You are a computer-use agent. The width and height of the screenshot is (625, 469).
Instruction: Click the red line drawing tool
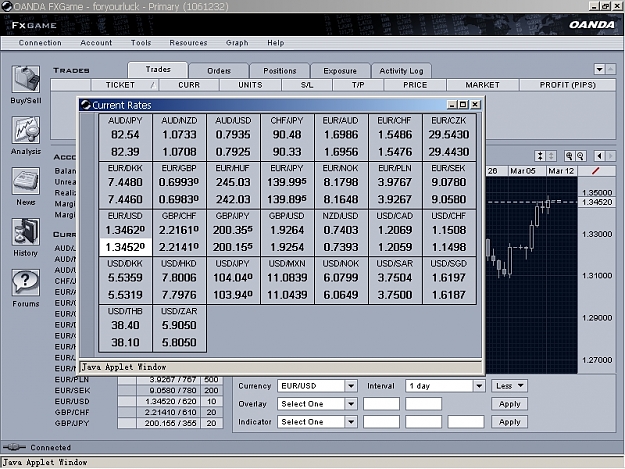tap(596, 171)
